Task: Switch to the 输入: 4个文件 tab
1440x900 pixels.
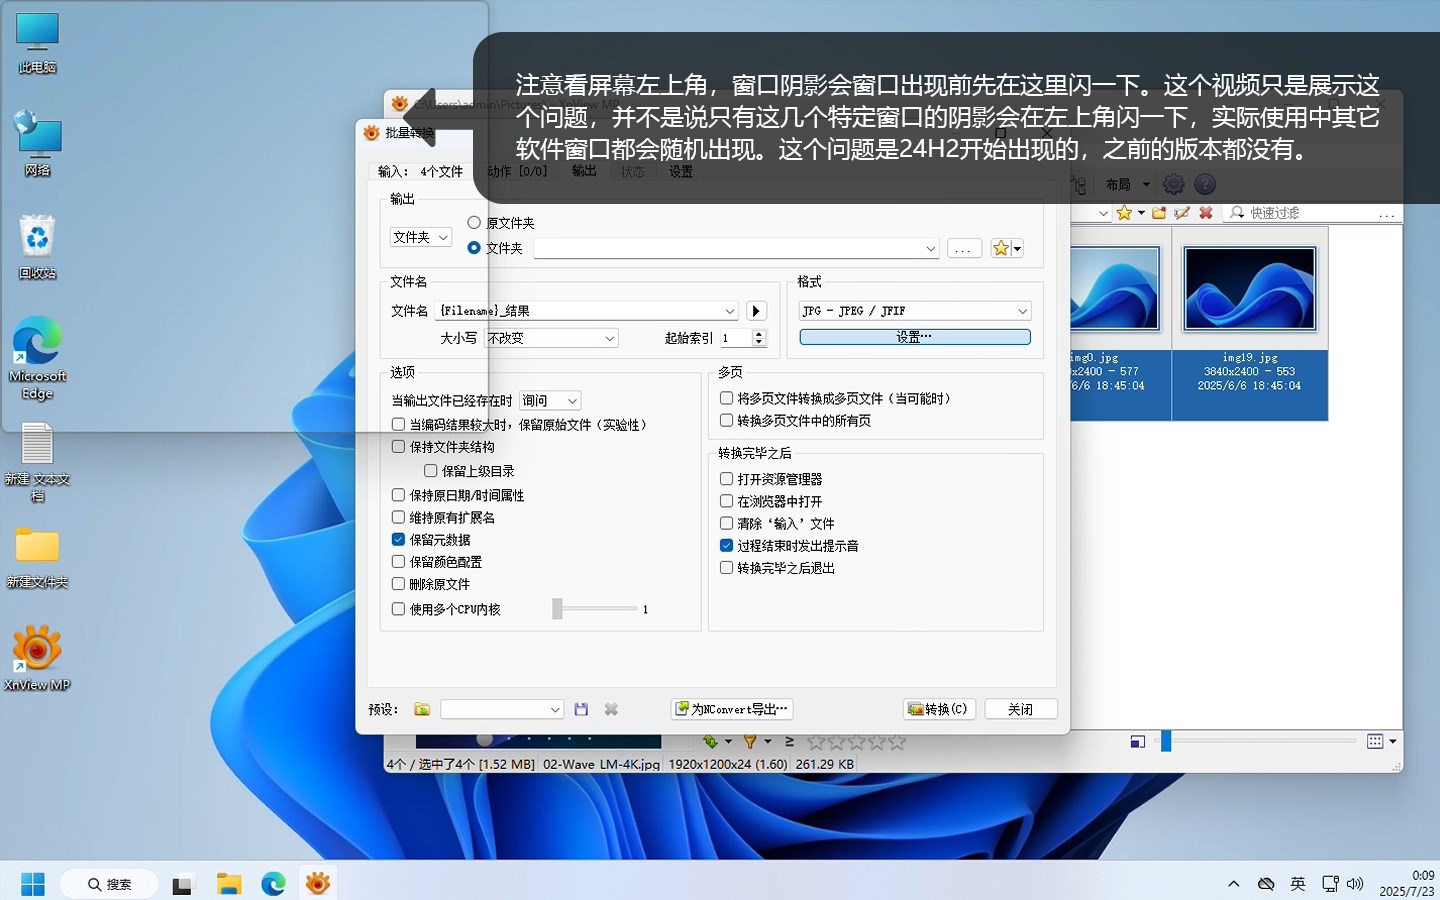Action: (421, 171)
